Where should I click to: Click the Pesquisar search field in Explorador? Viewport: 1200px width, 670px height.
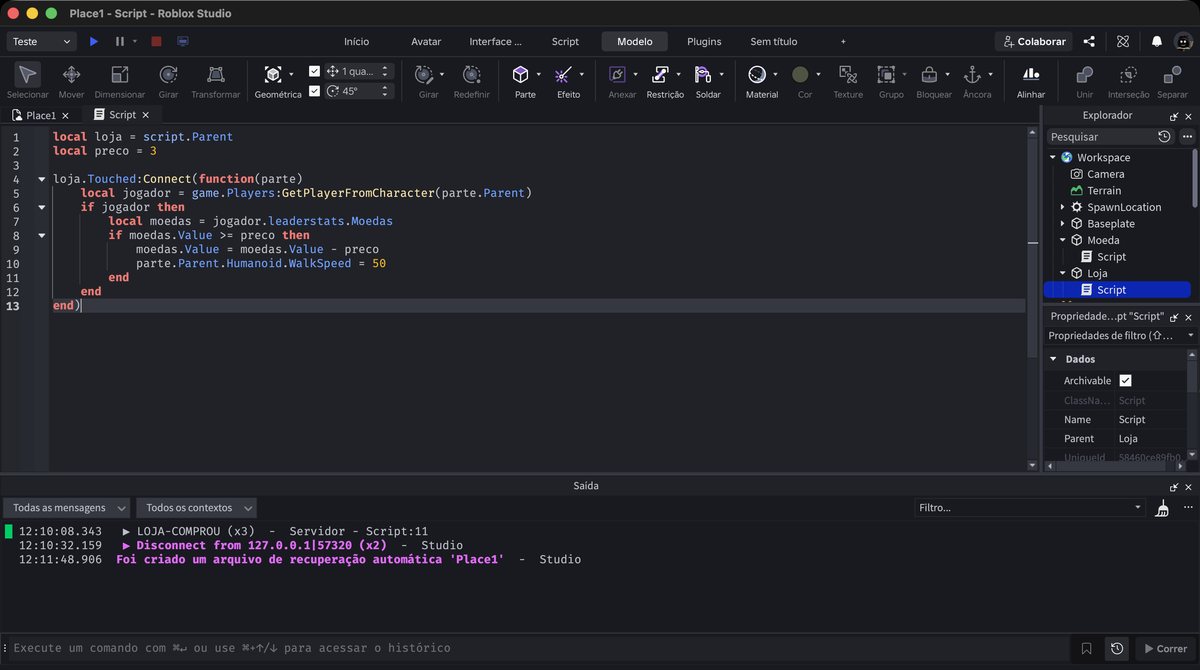1100,137
